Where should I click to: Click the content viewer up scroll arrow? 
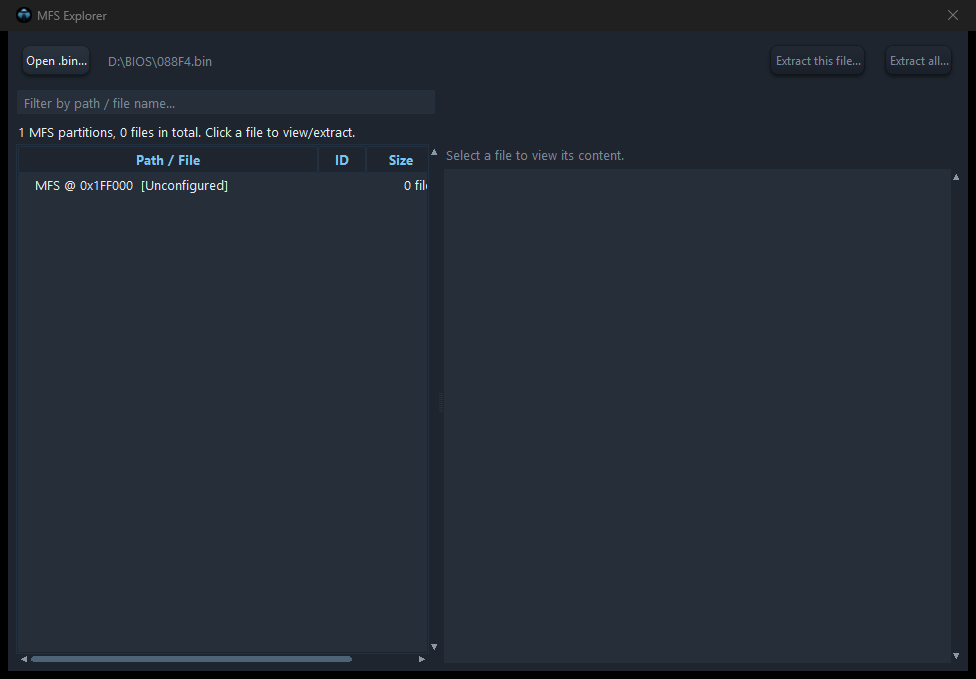[956, 177]
